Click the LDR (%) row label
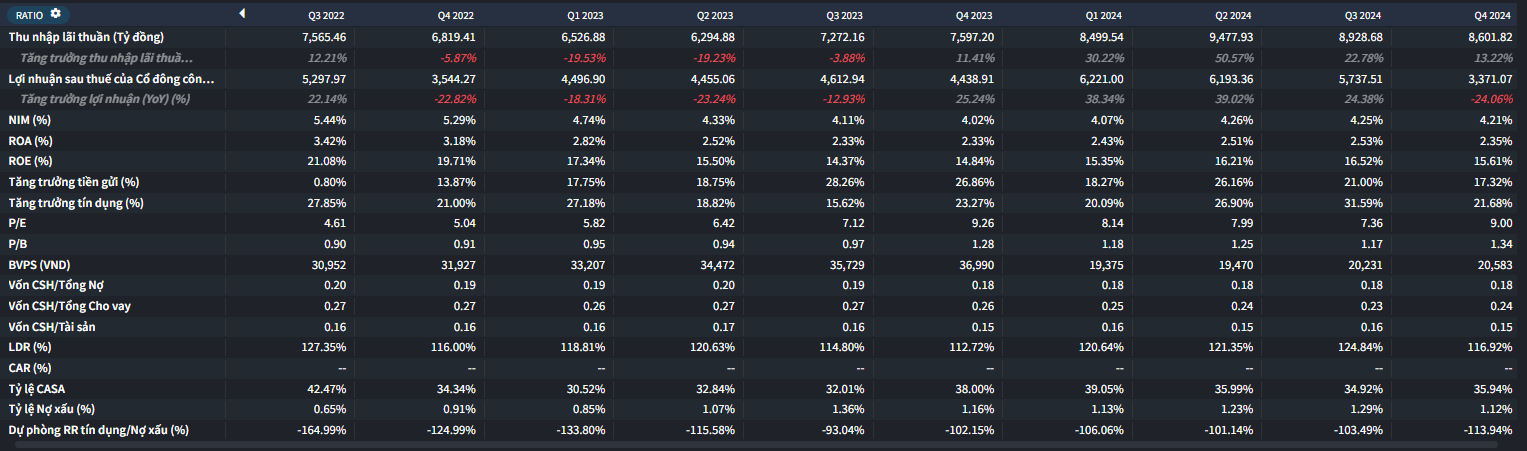 tap(29, 347)
